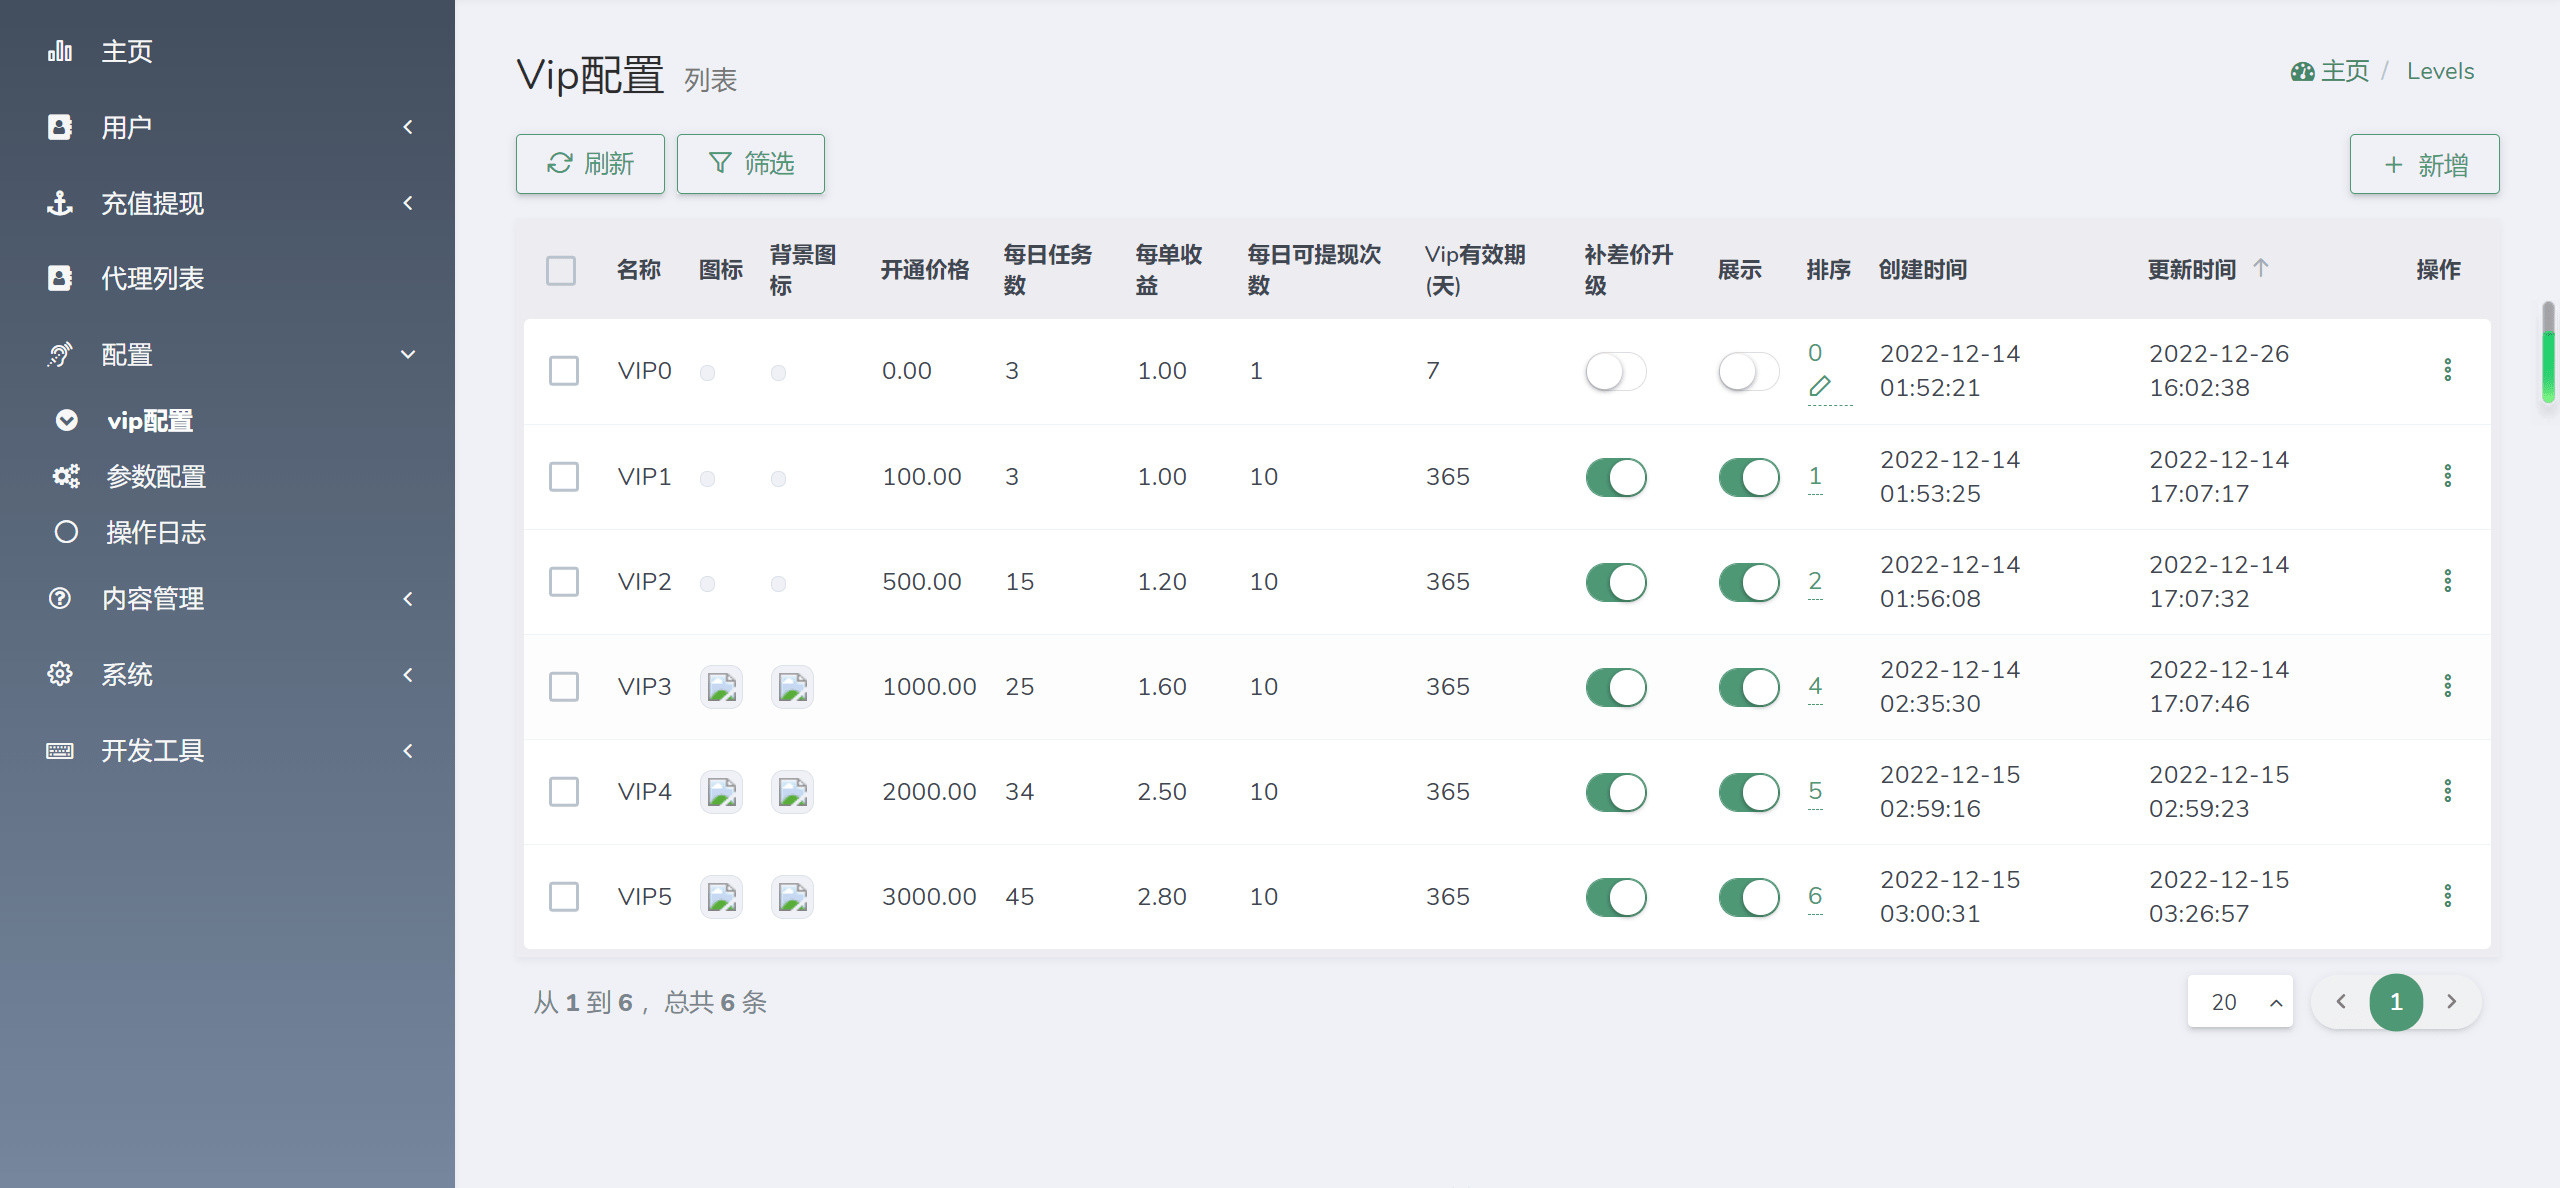Click the gears icon for 参数配置
The width and height of the screenshot is (2560, 1188).
click(x=66, y=476)
